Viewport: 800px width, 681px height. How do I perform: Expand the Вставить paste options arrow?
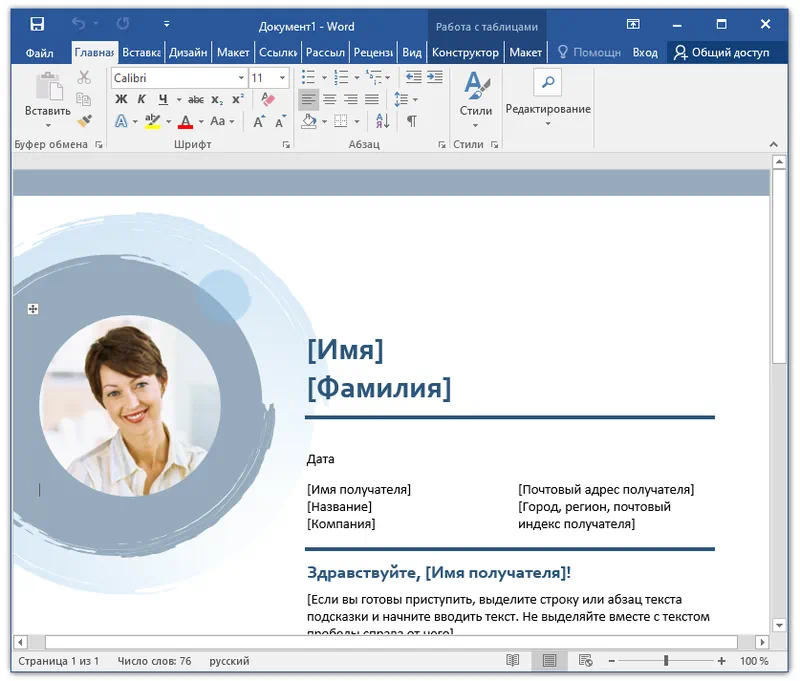[48, 125]
